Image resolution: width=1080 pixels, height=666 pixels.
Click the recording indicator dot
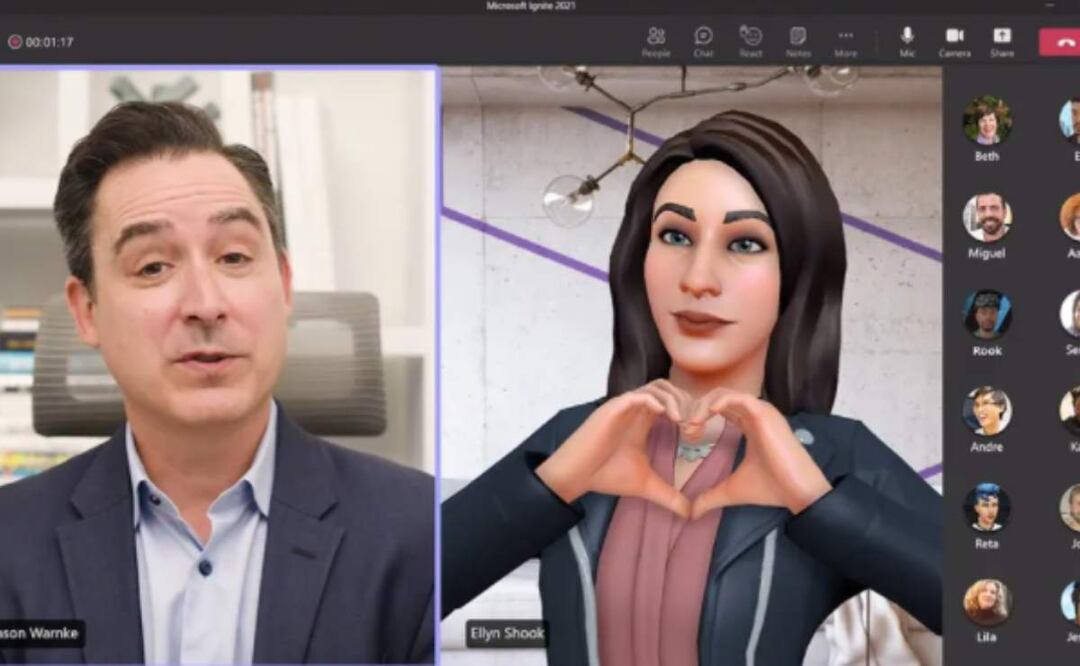coord(14,42)
